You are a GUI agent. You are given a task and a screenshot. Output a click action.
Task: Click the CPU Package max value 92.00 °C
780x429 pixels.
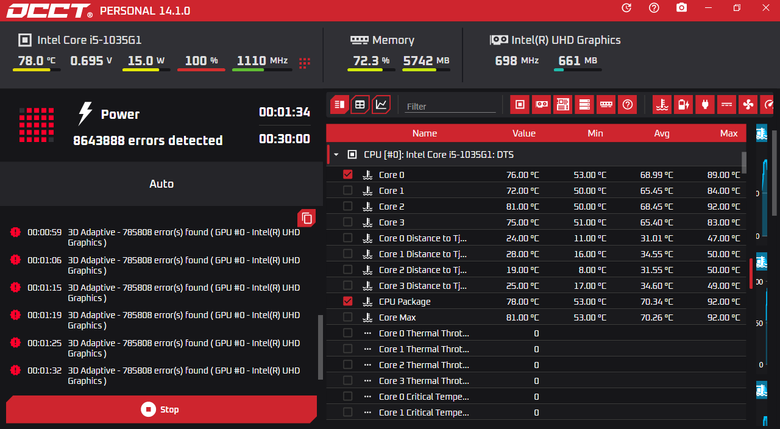tap(723, 301)
